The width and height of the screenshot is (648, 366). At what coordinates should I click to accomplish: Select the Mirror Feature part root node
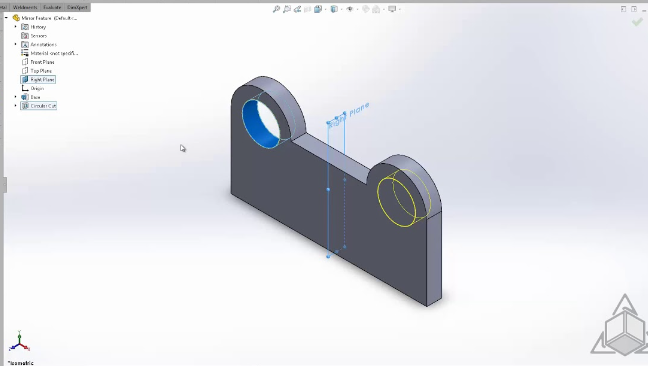pyautogui.click(x=49, y=18)
